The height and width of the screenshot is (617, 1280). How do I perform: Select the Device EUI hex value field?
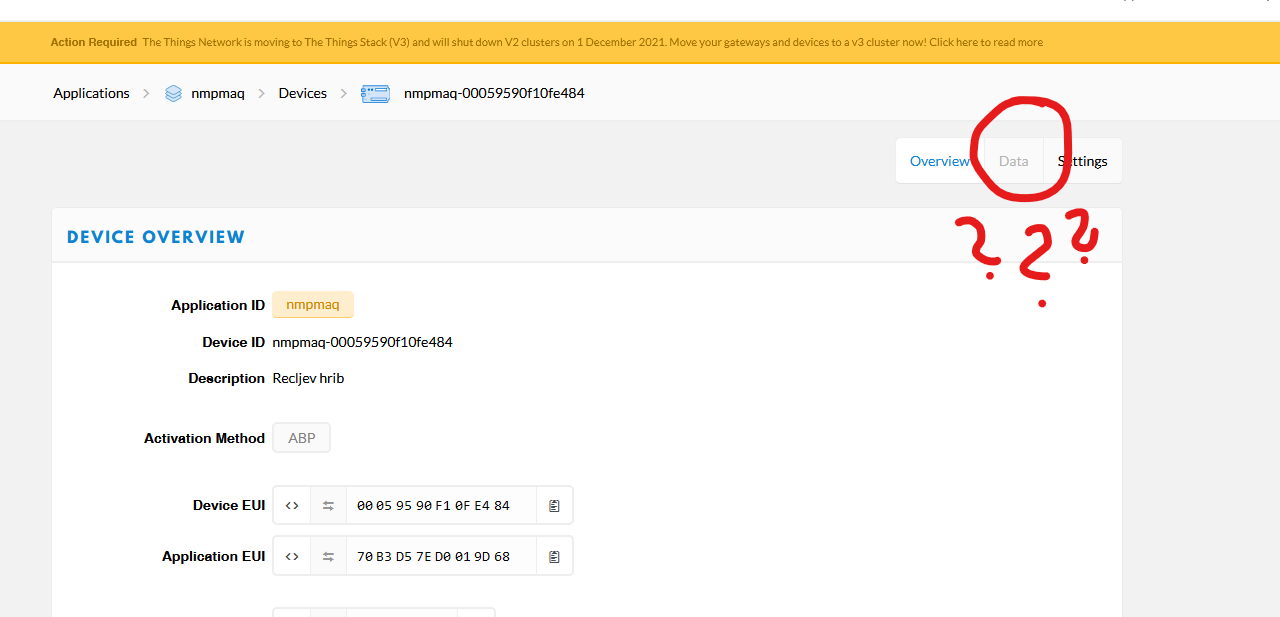440,505
